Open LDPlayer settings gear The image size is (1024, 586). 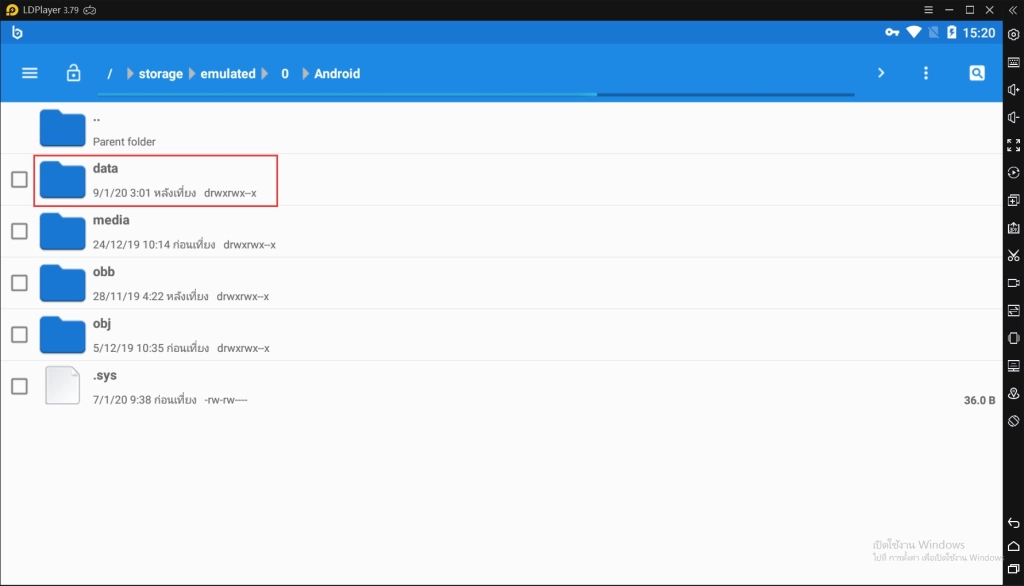(1014, 35)
